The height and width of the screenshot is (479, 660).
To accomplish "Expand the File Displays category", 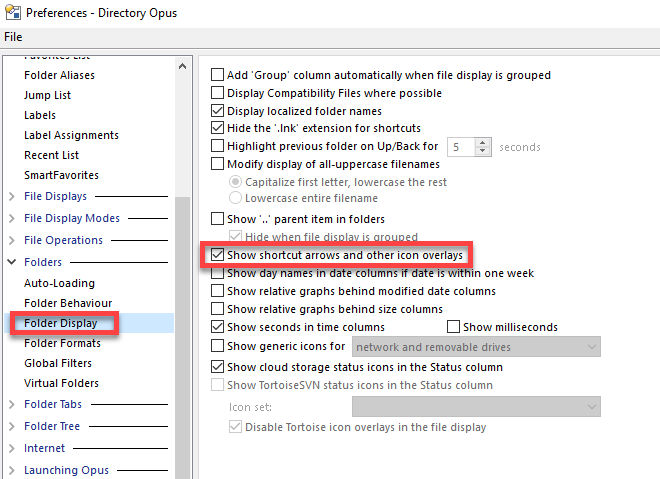I will coord(12,197).
